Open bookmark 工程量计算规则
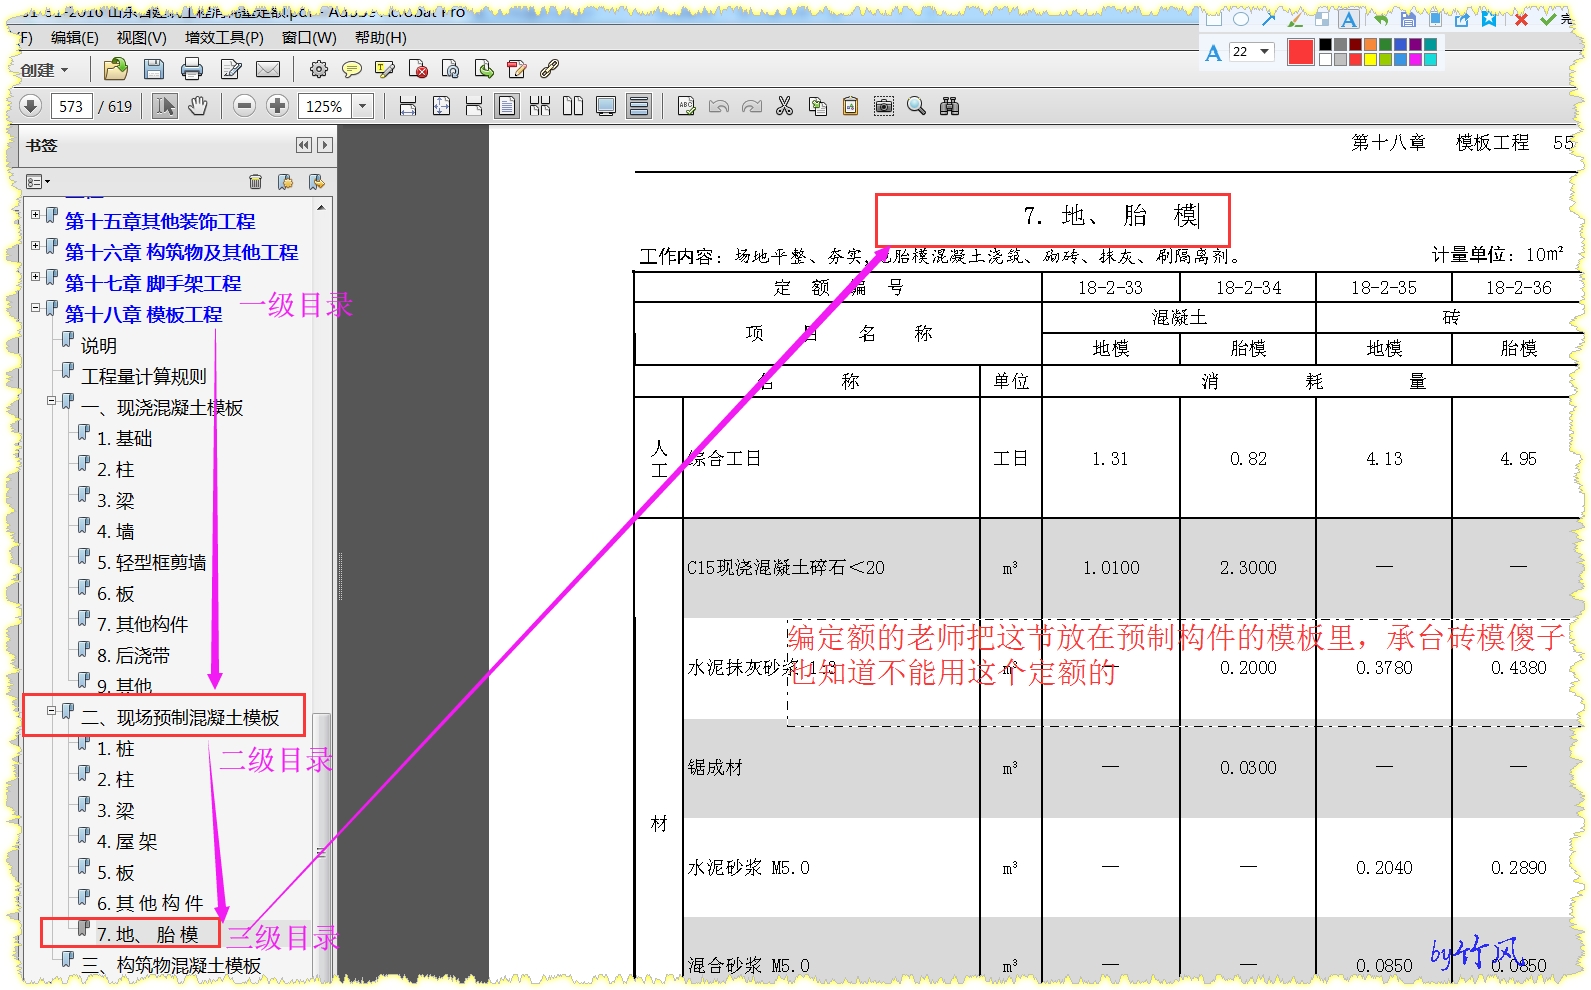This screenshot has width=1591, height=990. click(143, 376)
